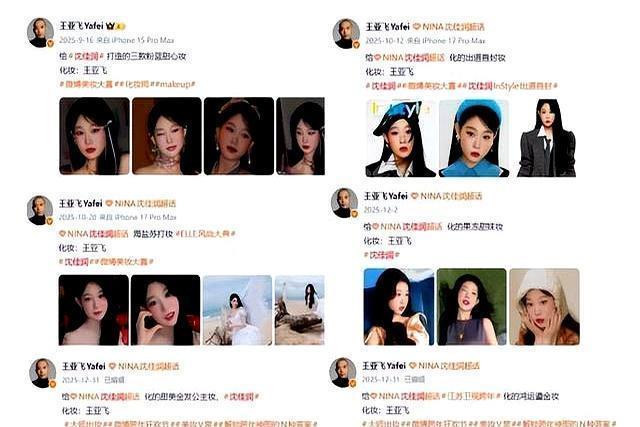Open the #化妆师# hashtag
The width and height of the screenshot is (640, 427).
[134, 84]
